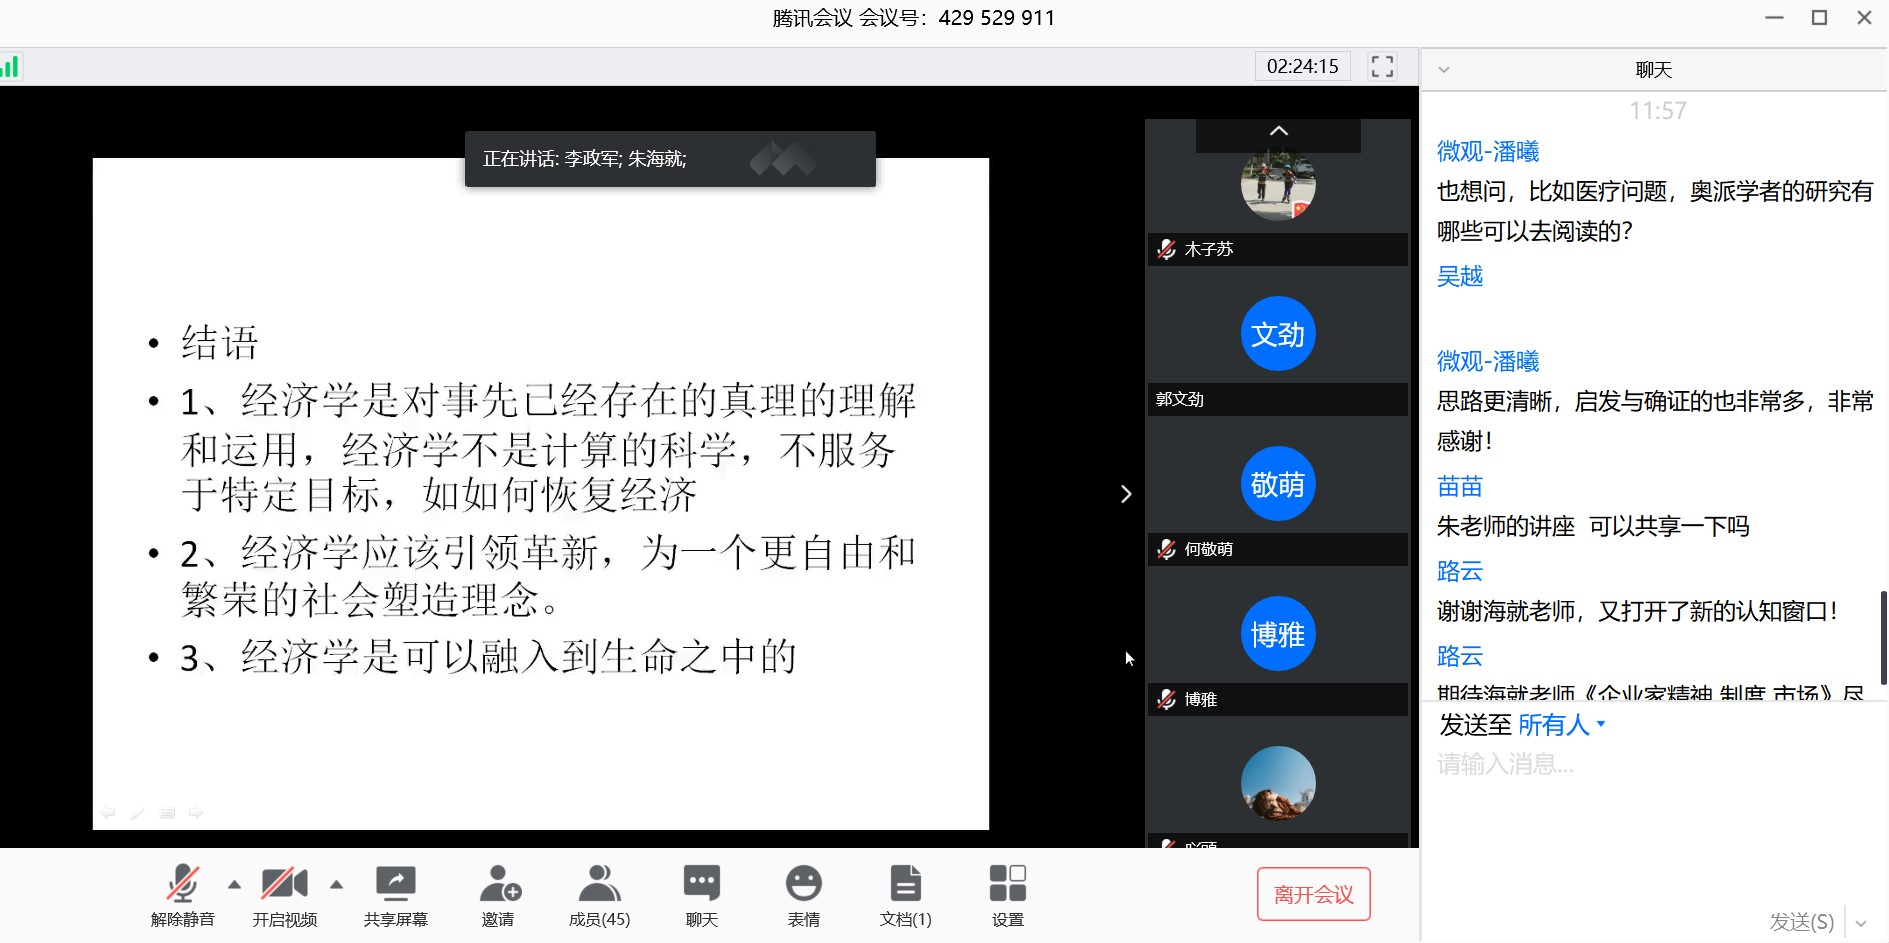Click the 共享屏幕 share screen icon
This screenshot has width=1889, height=943.
[395, 894]
